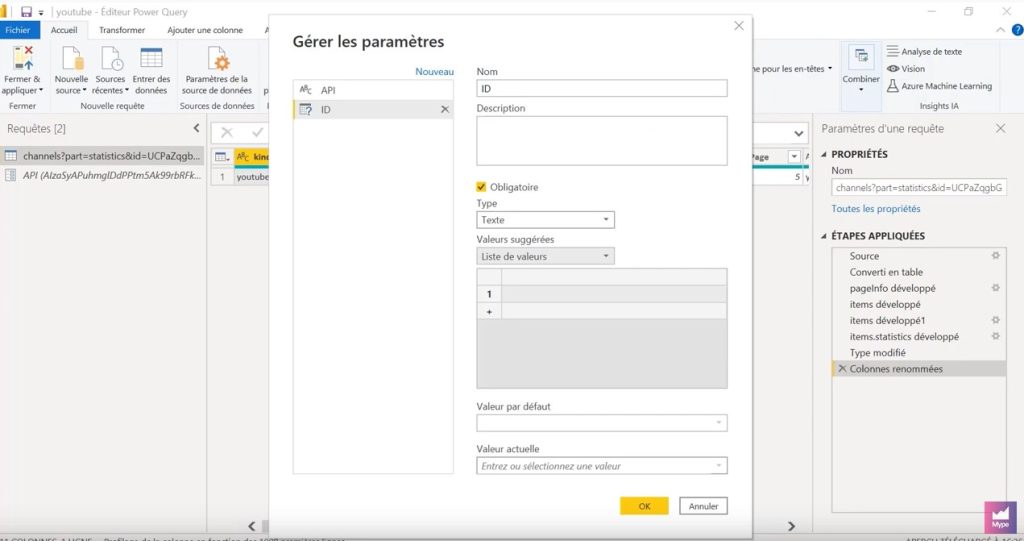The image size is (1024, 541).
Task: Confirm formula with checkmark icon
Action: pos(257,133)
